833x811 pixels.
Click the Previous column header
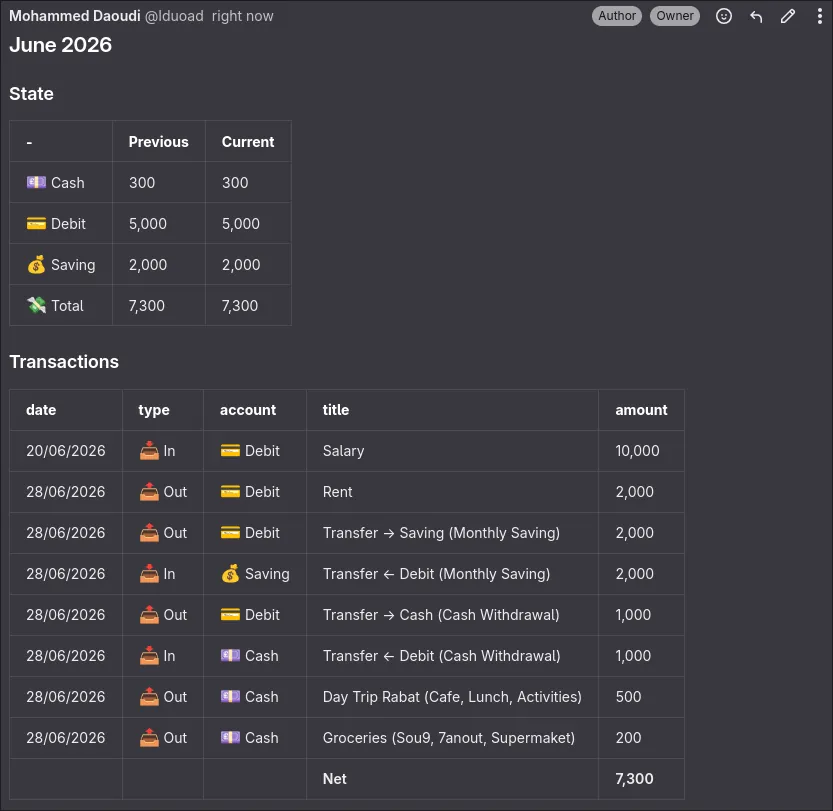158,142
